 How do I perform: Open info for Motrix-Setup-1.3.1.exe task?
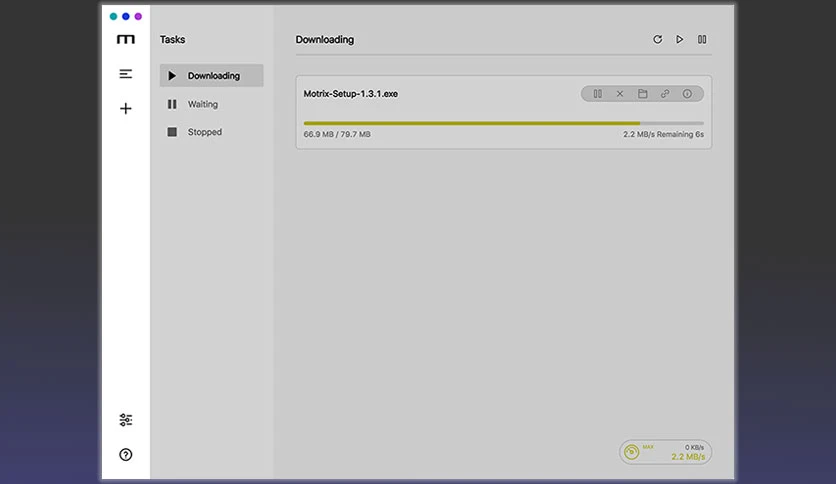[687, 94]
